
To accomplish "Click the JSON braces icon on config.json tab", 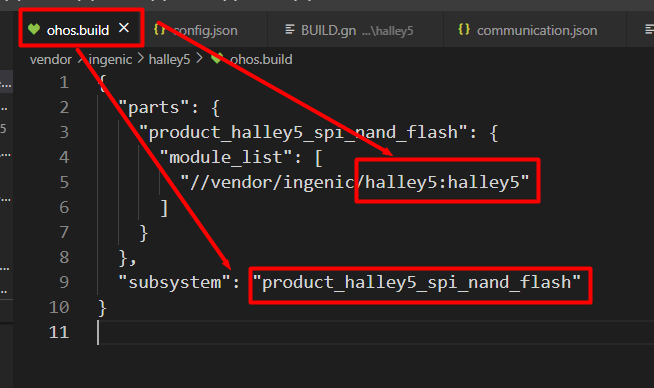I will 160,29.
